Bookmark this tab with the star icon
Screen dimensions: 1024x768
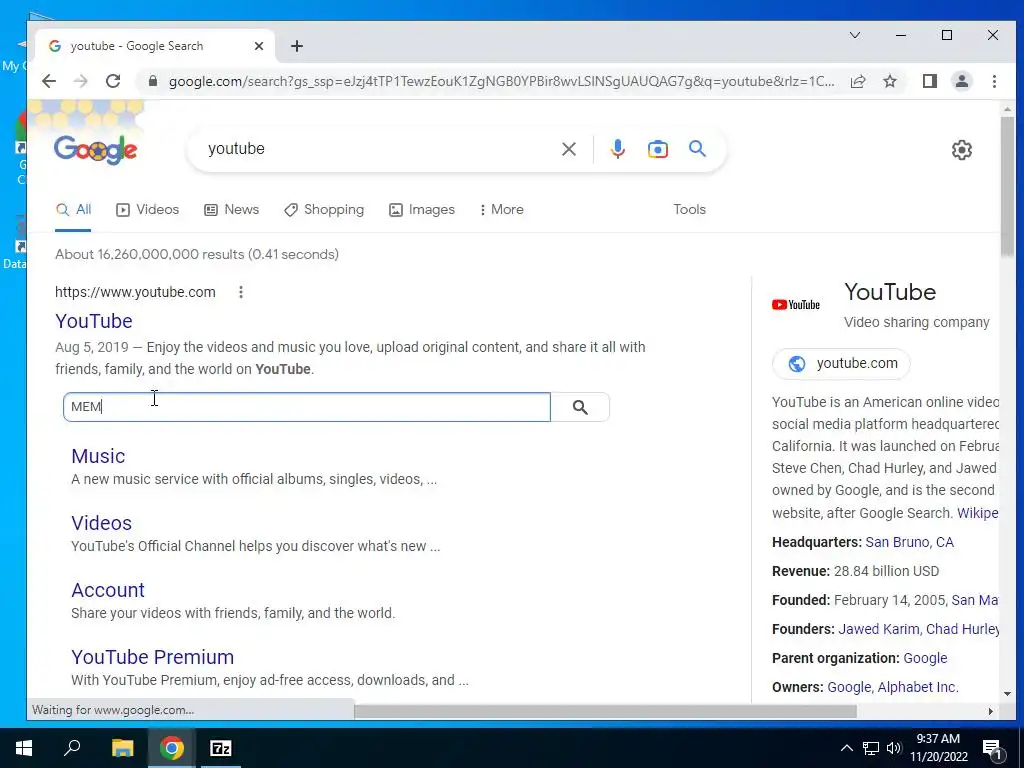coord(890,81)
